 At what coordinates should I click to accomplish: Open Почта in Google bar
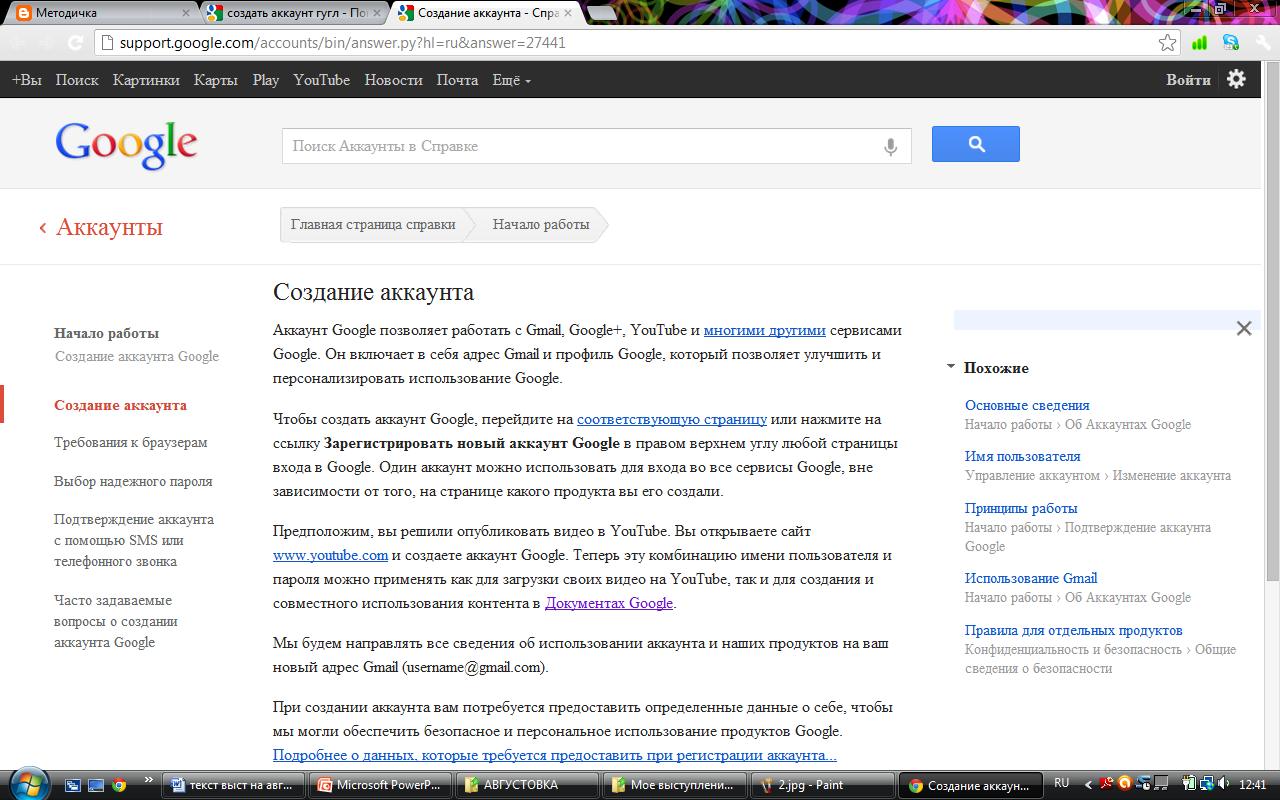point(457,80)
